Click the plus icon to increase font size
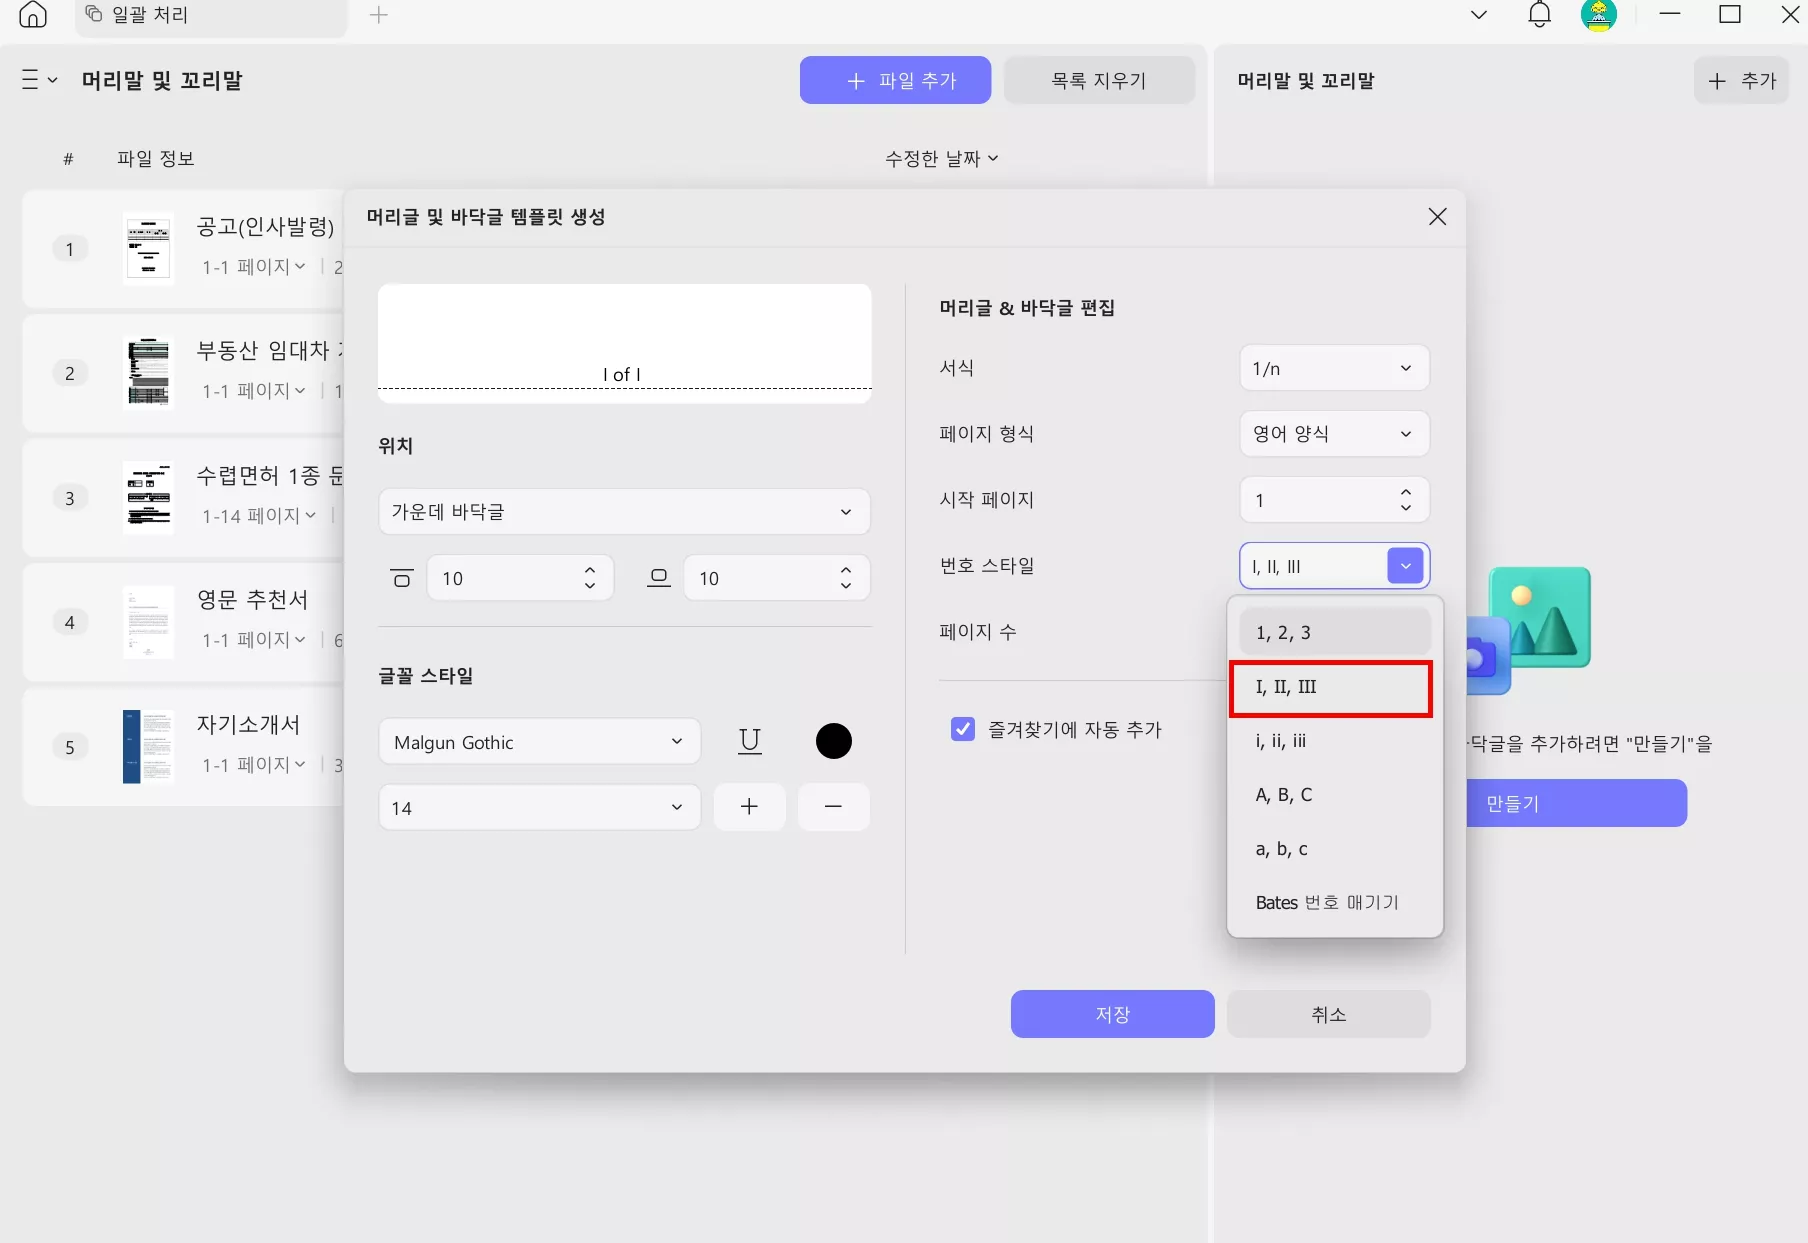 [750, 807]
